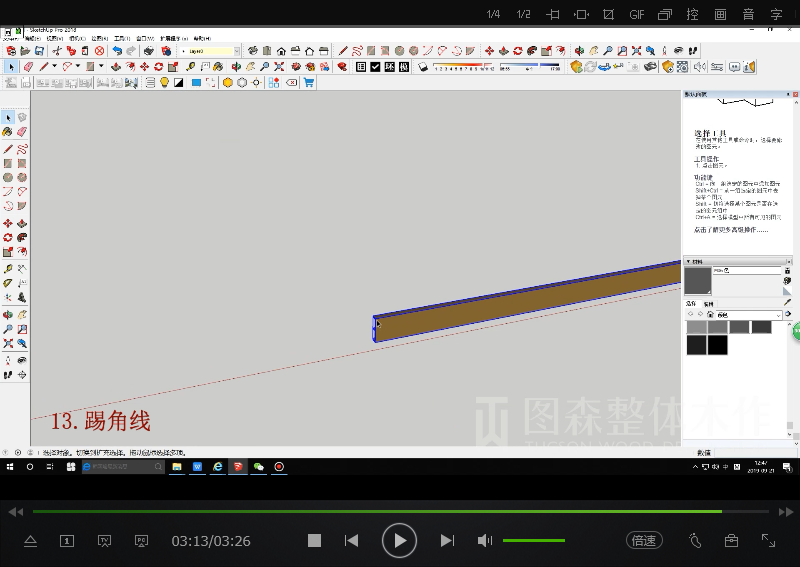The width and height of the screenshot is (800, 567).
Task: Select the arrow Select tool in left toolbar
Action: coord(9,118)
